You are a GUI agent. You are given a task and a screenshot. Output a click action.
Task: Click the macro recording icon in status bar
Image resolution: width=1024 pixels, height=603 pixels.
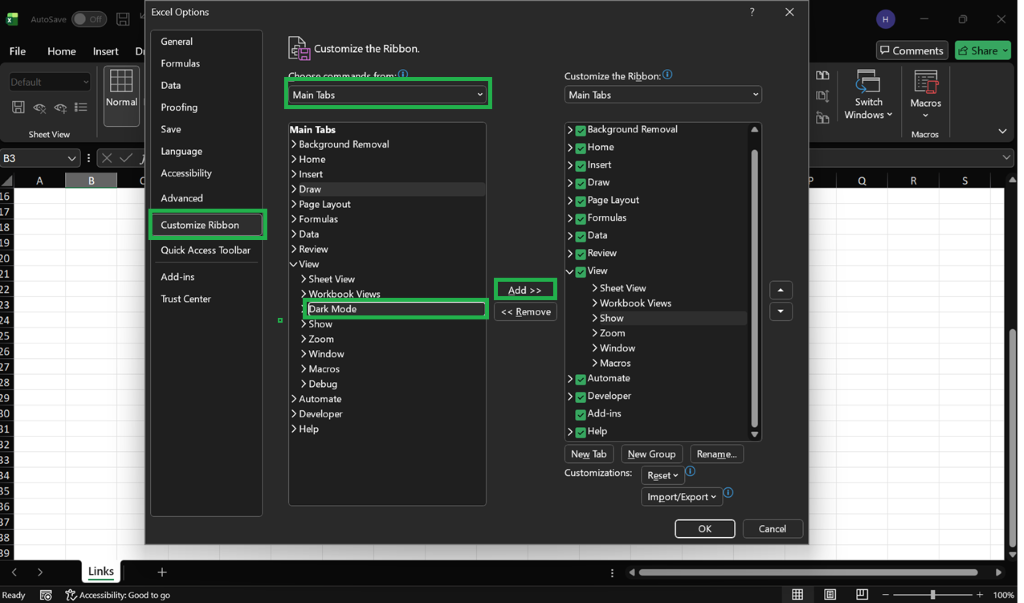tap(46, 595)
